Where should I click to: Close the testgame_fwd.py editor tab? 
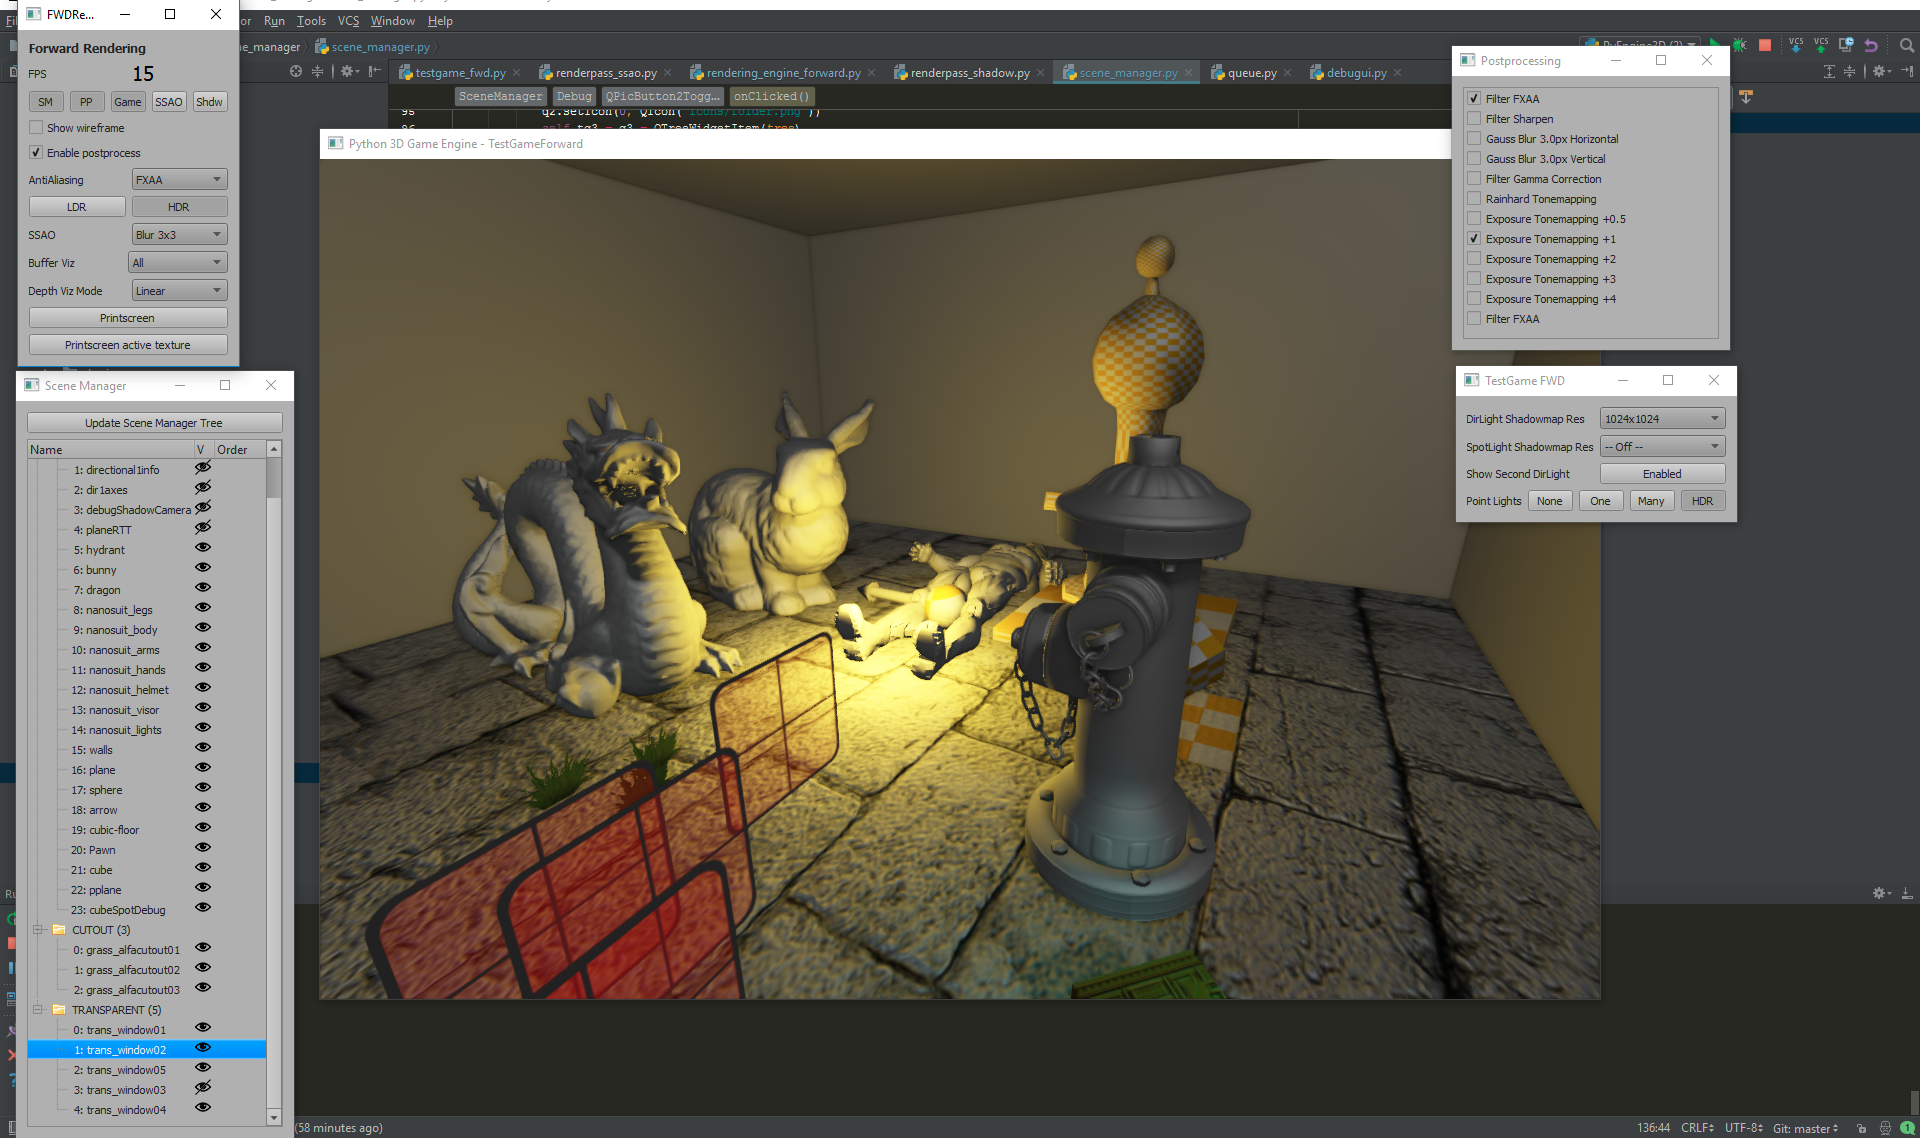pyautogui.click(x=516, y=73)
